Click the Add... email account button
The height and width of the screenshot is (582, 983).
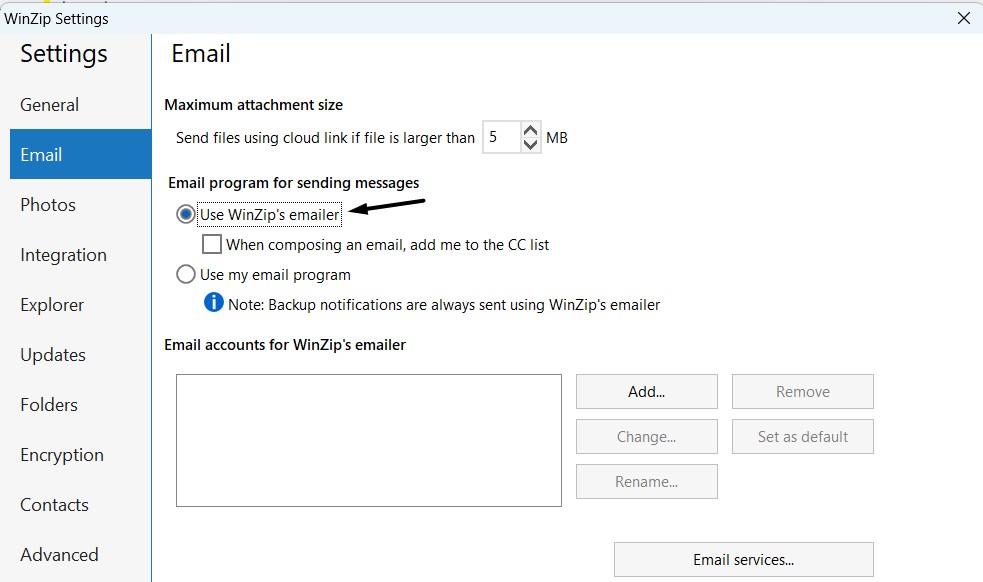[646, 392]
